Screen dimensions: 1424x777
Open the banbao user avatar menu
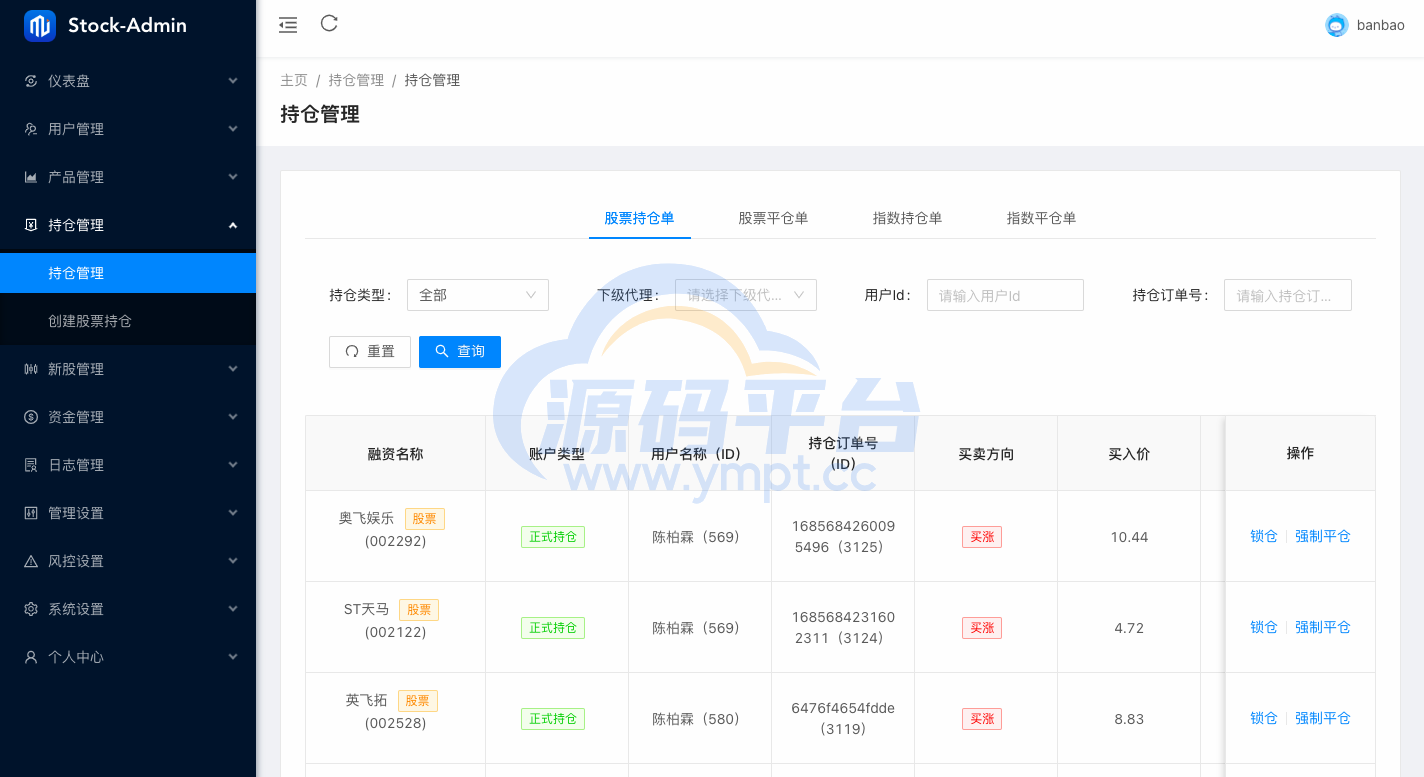(1337, 26)
